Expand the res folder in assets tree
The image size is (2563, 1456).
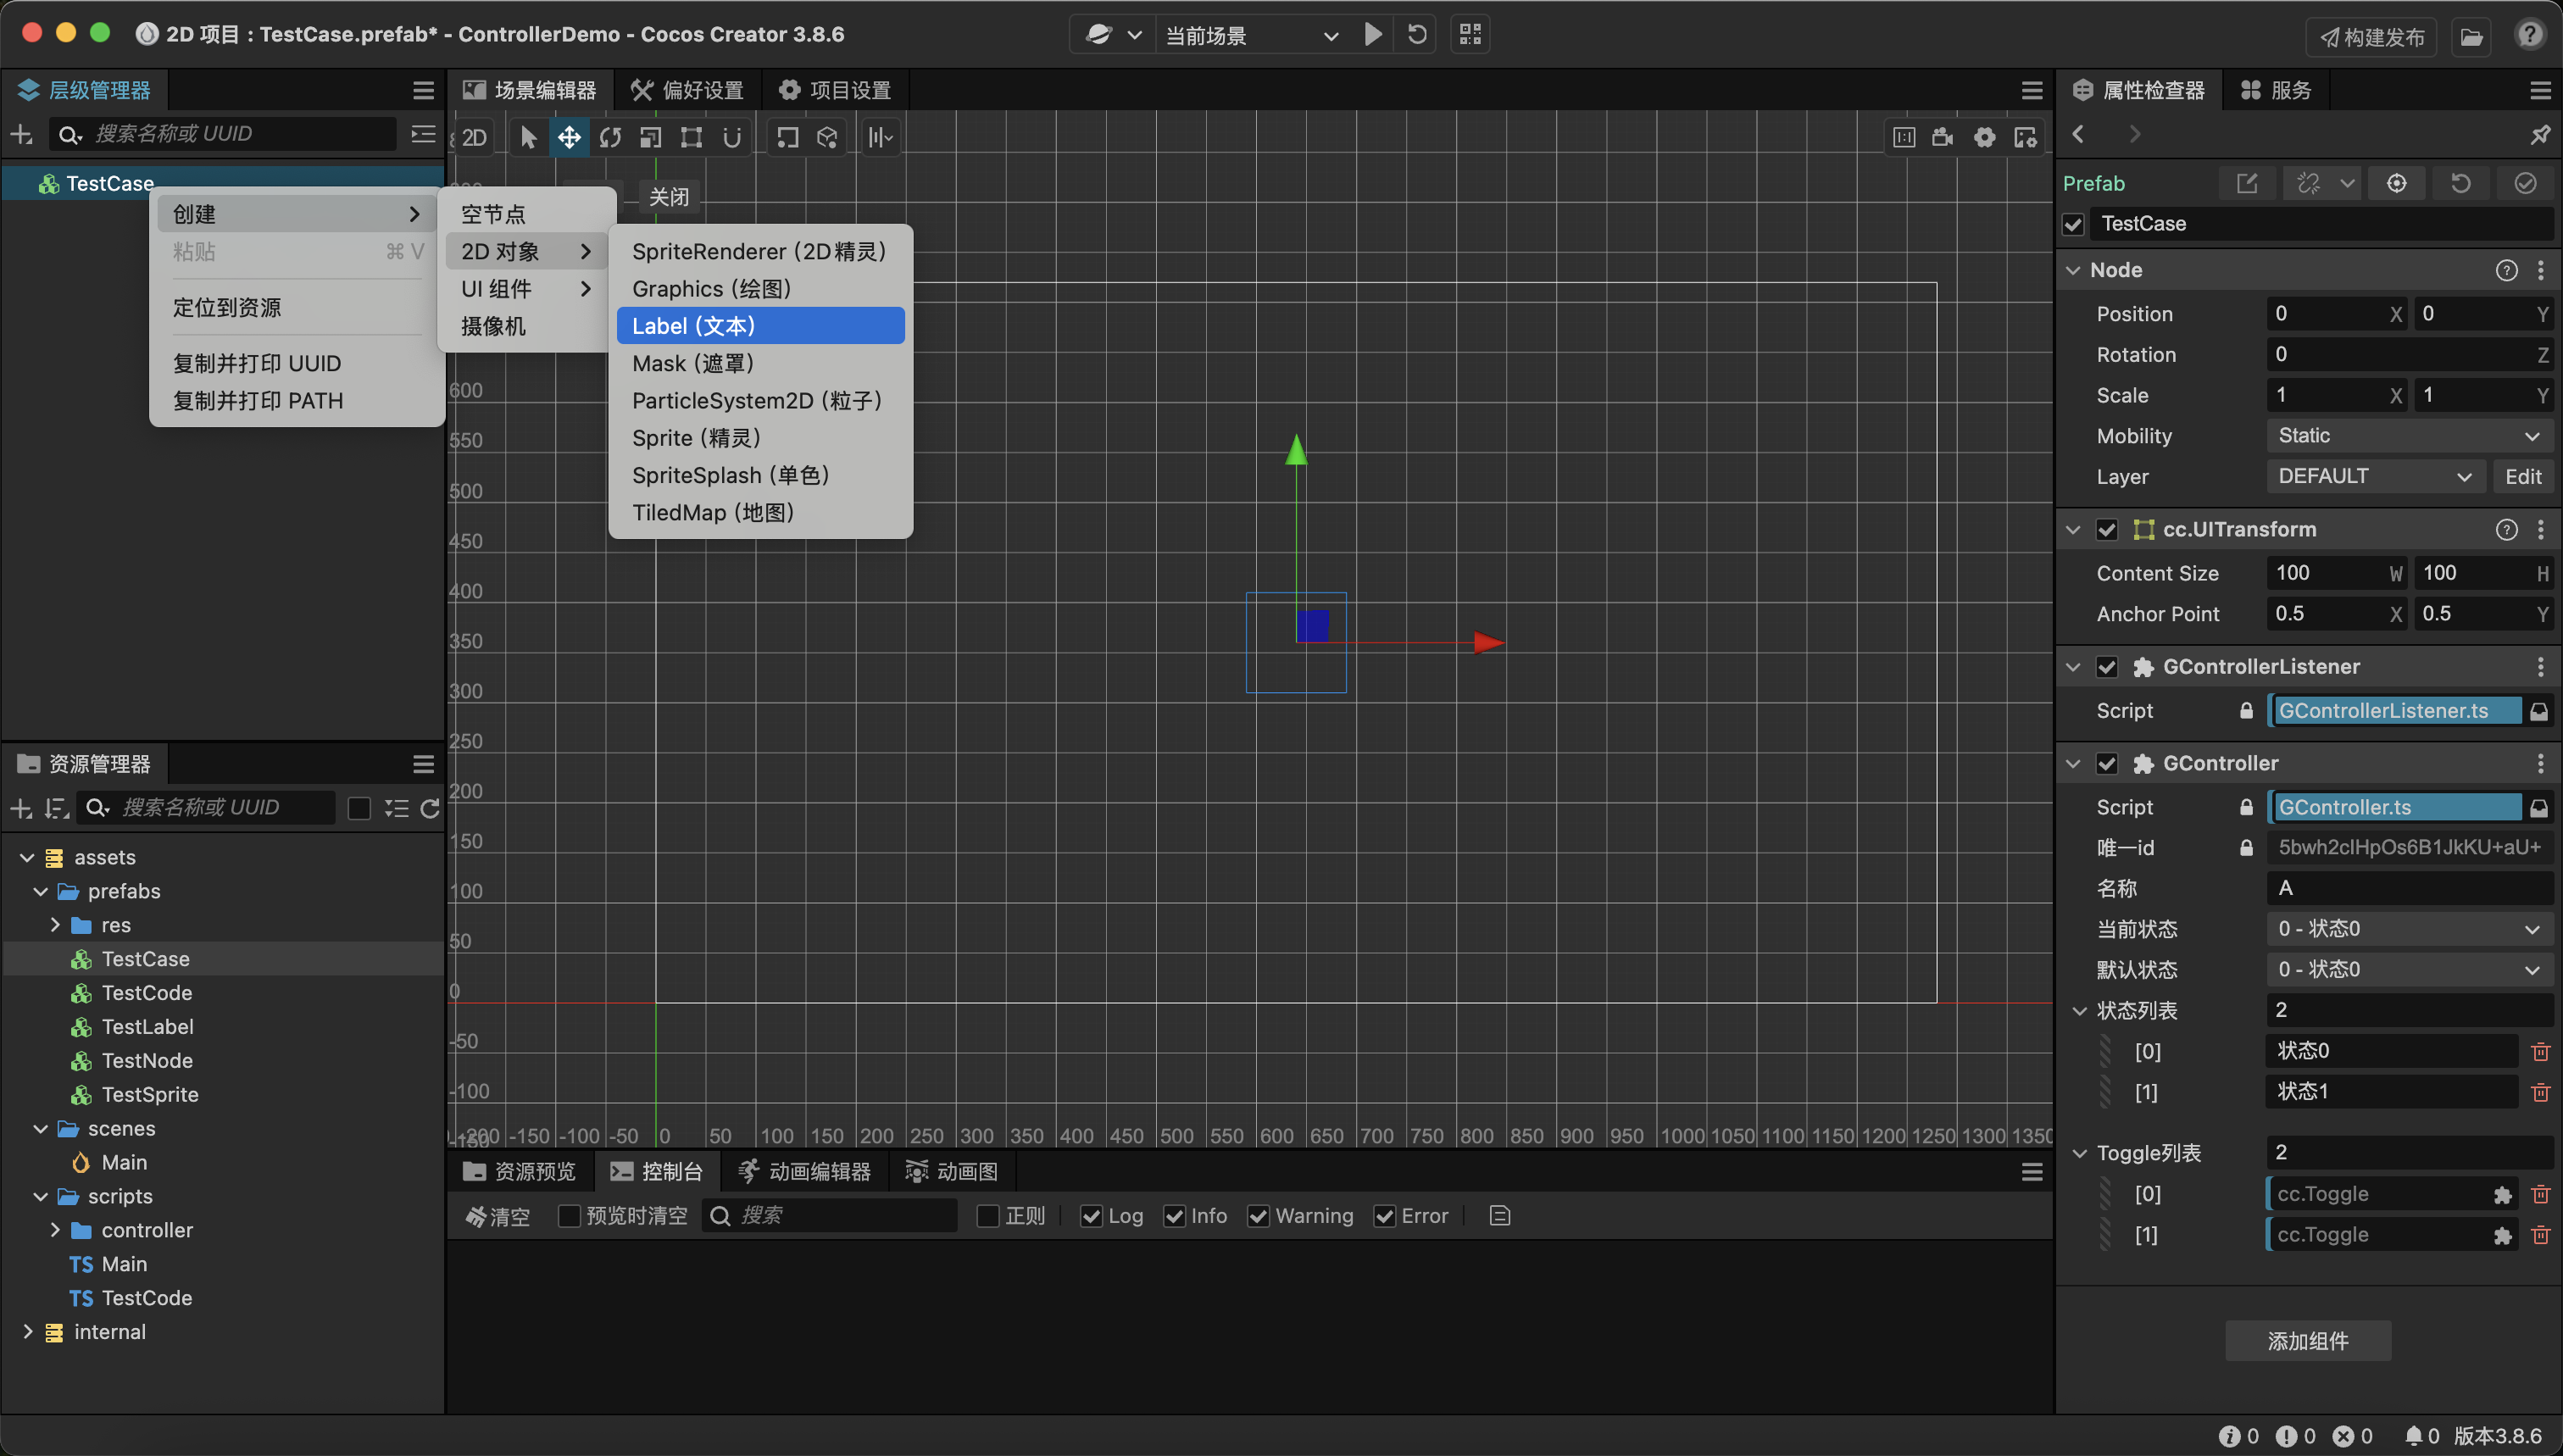click(56, 925)
